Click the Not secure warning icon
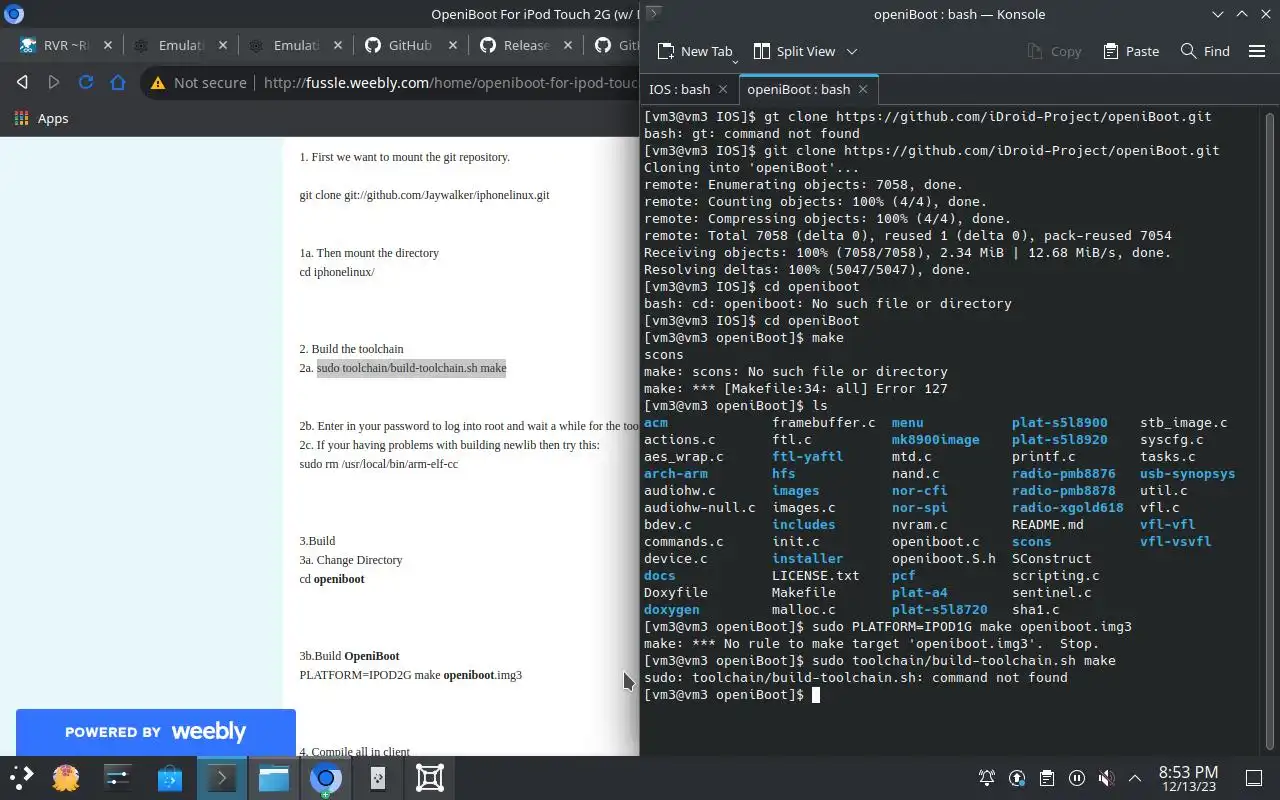The image size is (1280, 800). click(x=157, y=83)
